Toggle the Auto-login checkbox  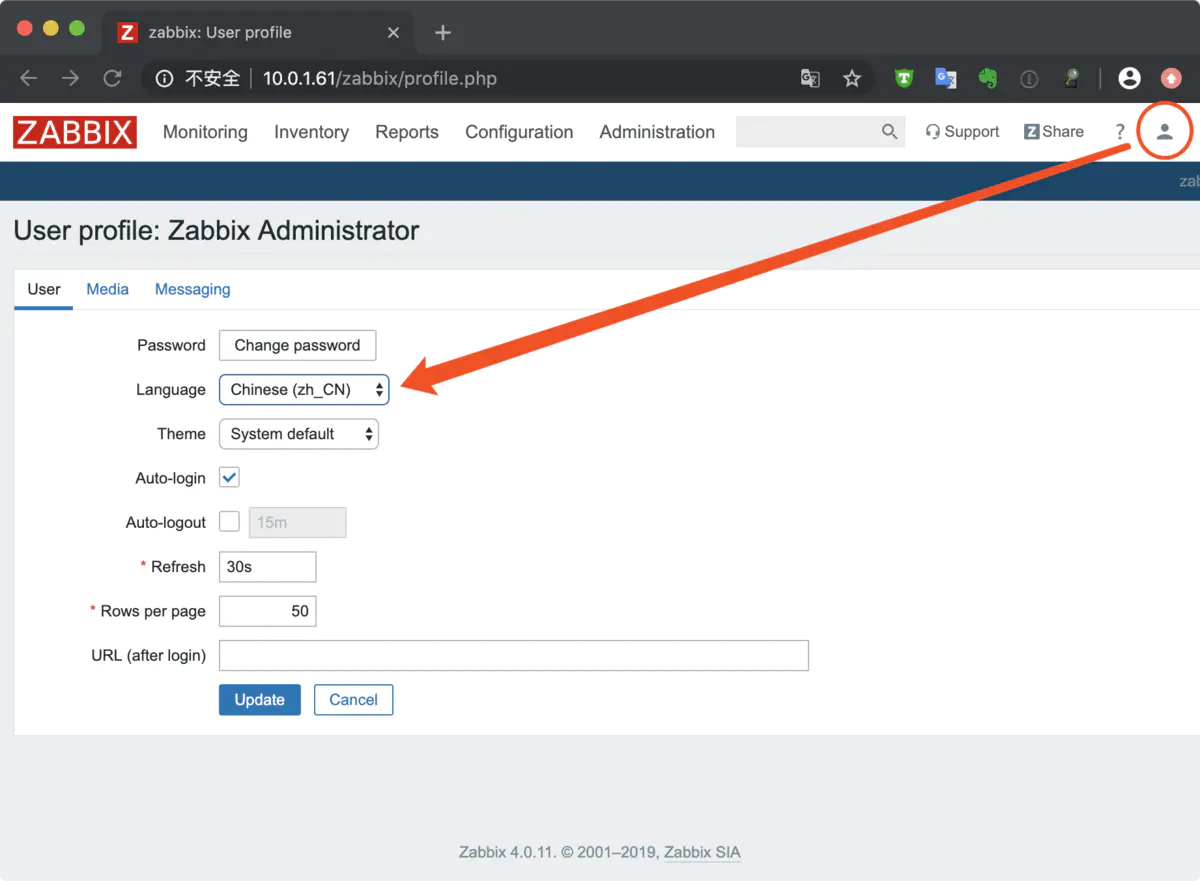click(x=229, y=477)
